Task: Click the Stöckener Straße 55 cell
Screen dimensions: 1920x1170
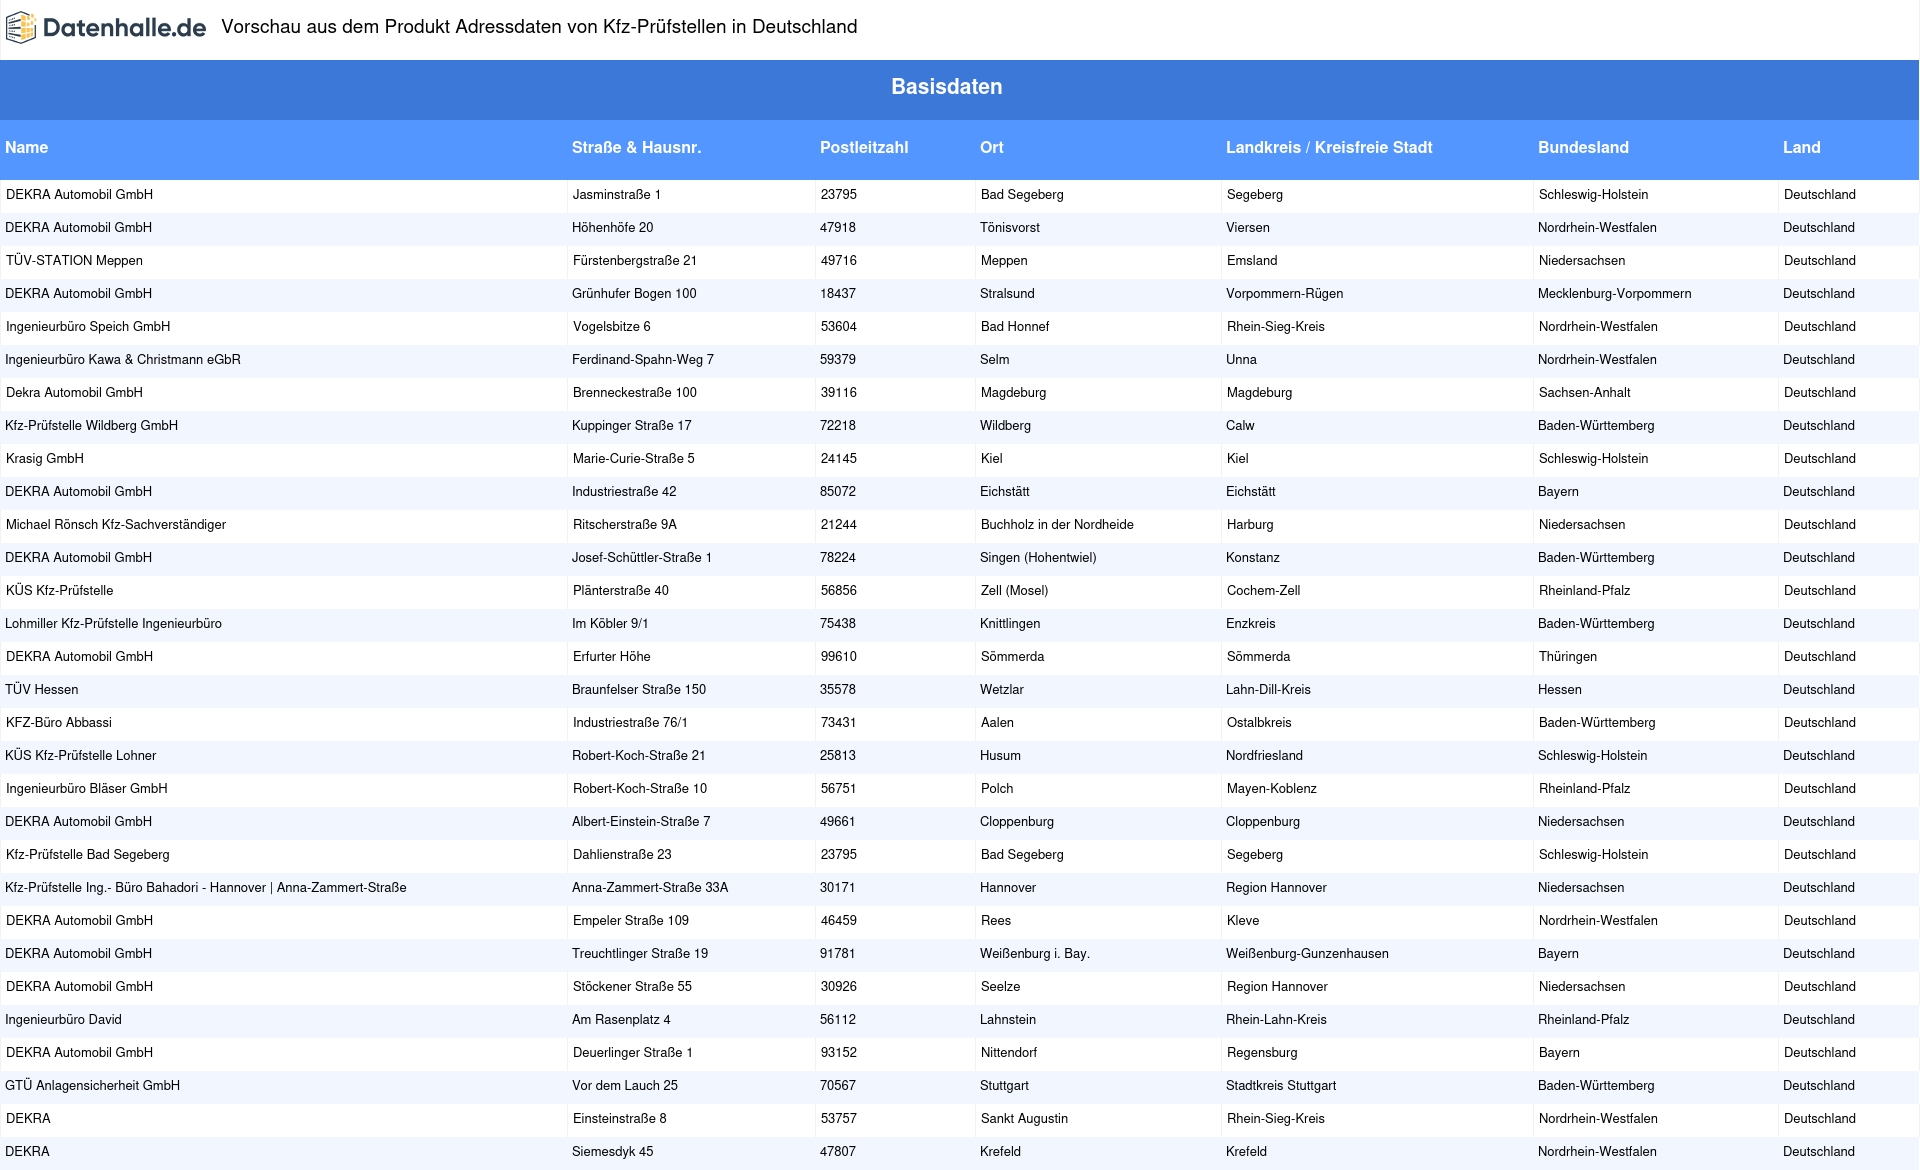Action: (632, 986)
